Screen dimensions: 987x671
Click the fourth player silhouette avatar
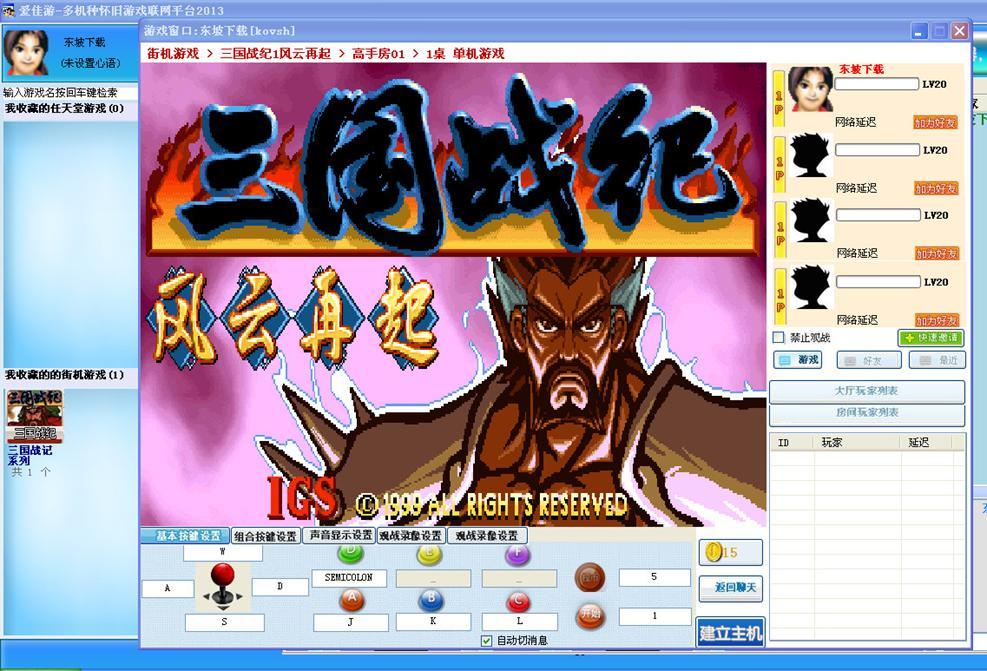pos(811,288)
